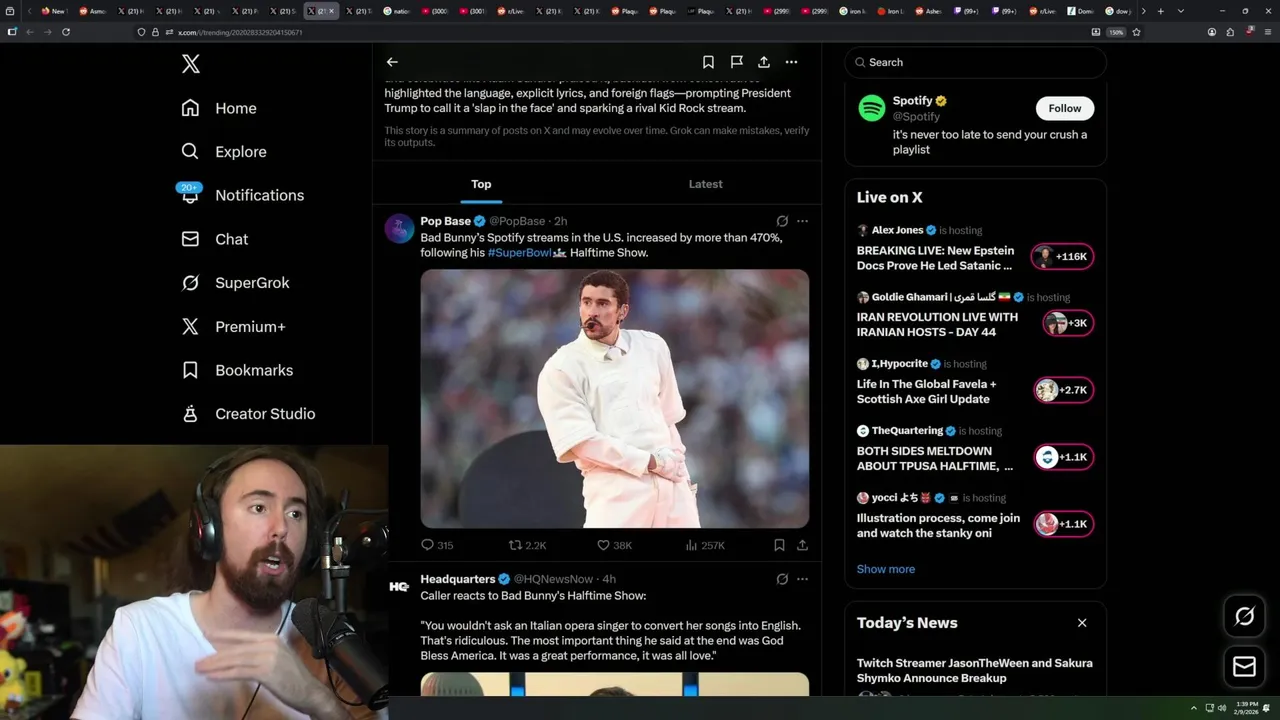The height and width of the screenshot is (720, 1280).
Task: Open SuperGrok in the sidebar
Action: pos(236,283)
